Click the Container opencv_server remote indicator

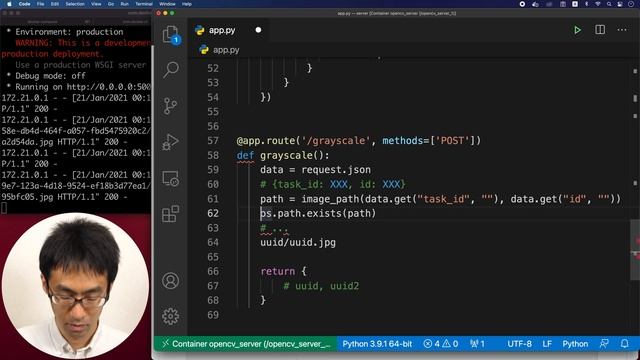(x=246, y=344)
